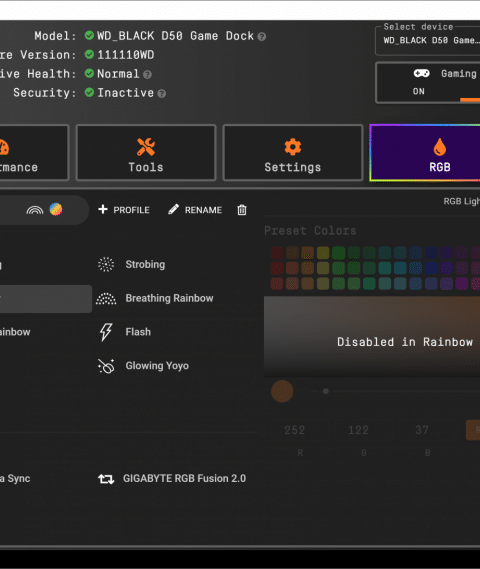Open the Performance tab
480x569 pixels.
(34, 152)
